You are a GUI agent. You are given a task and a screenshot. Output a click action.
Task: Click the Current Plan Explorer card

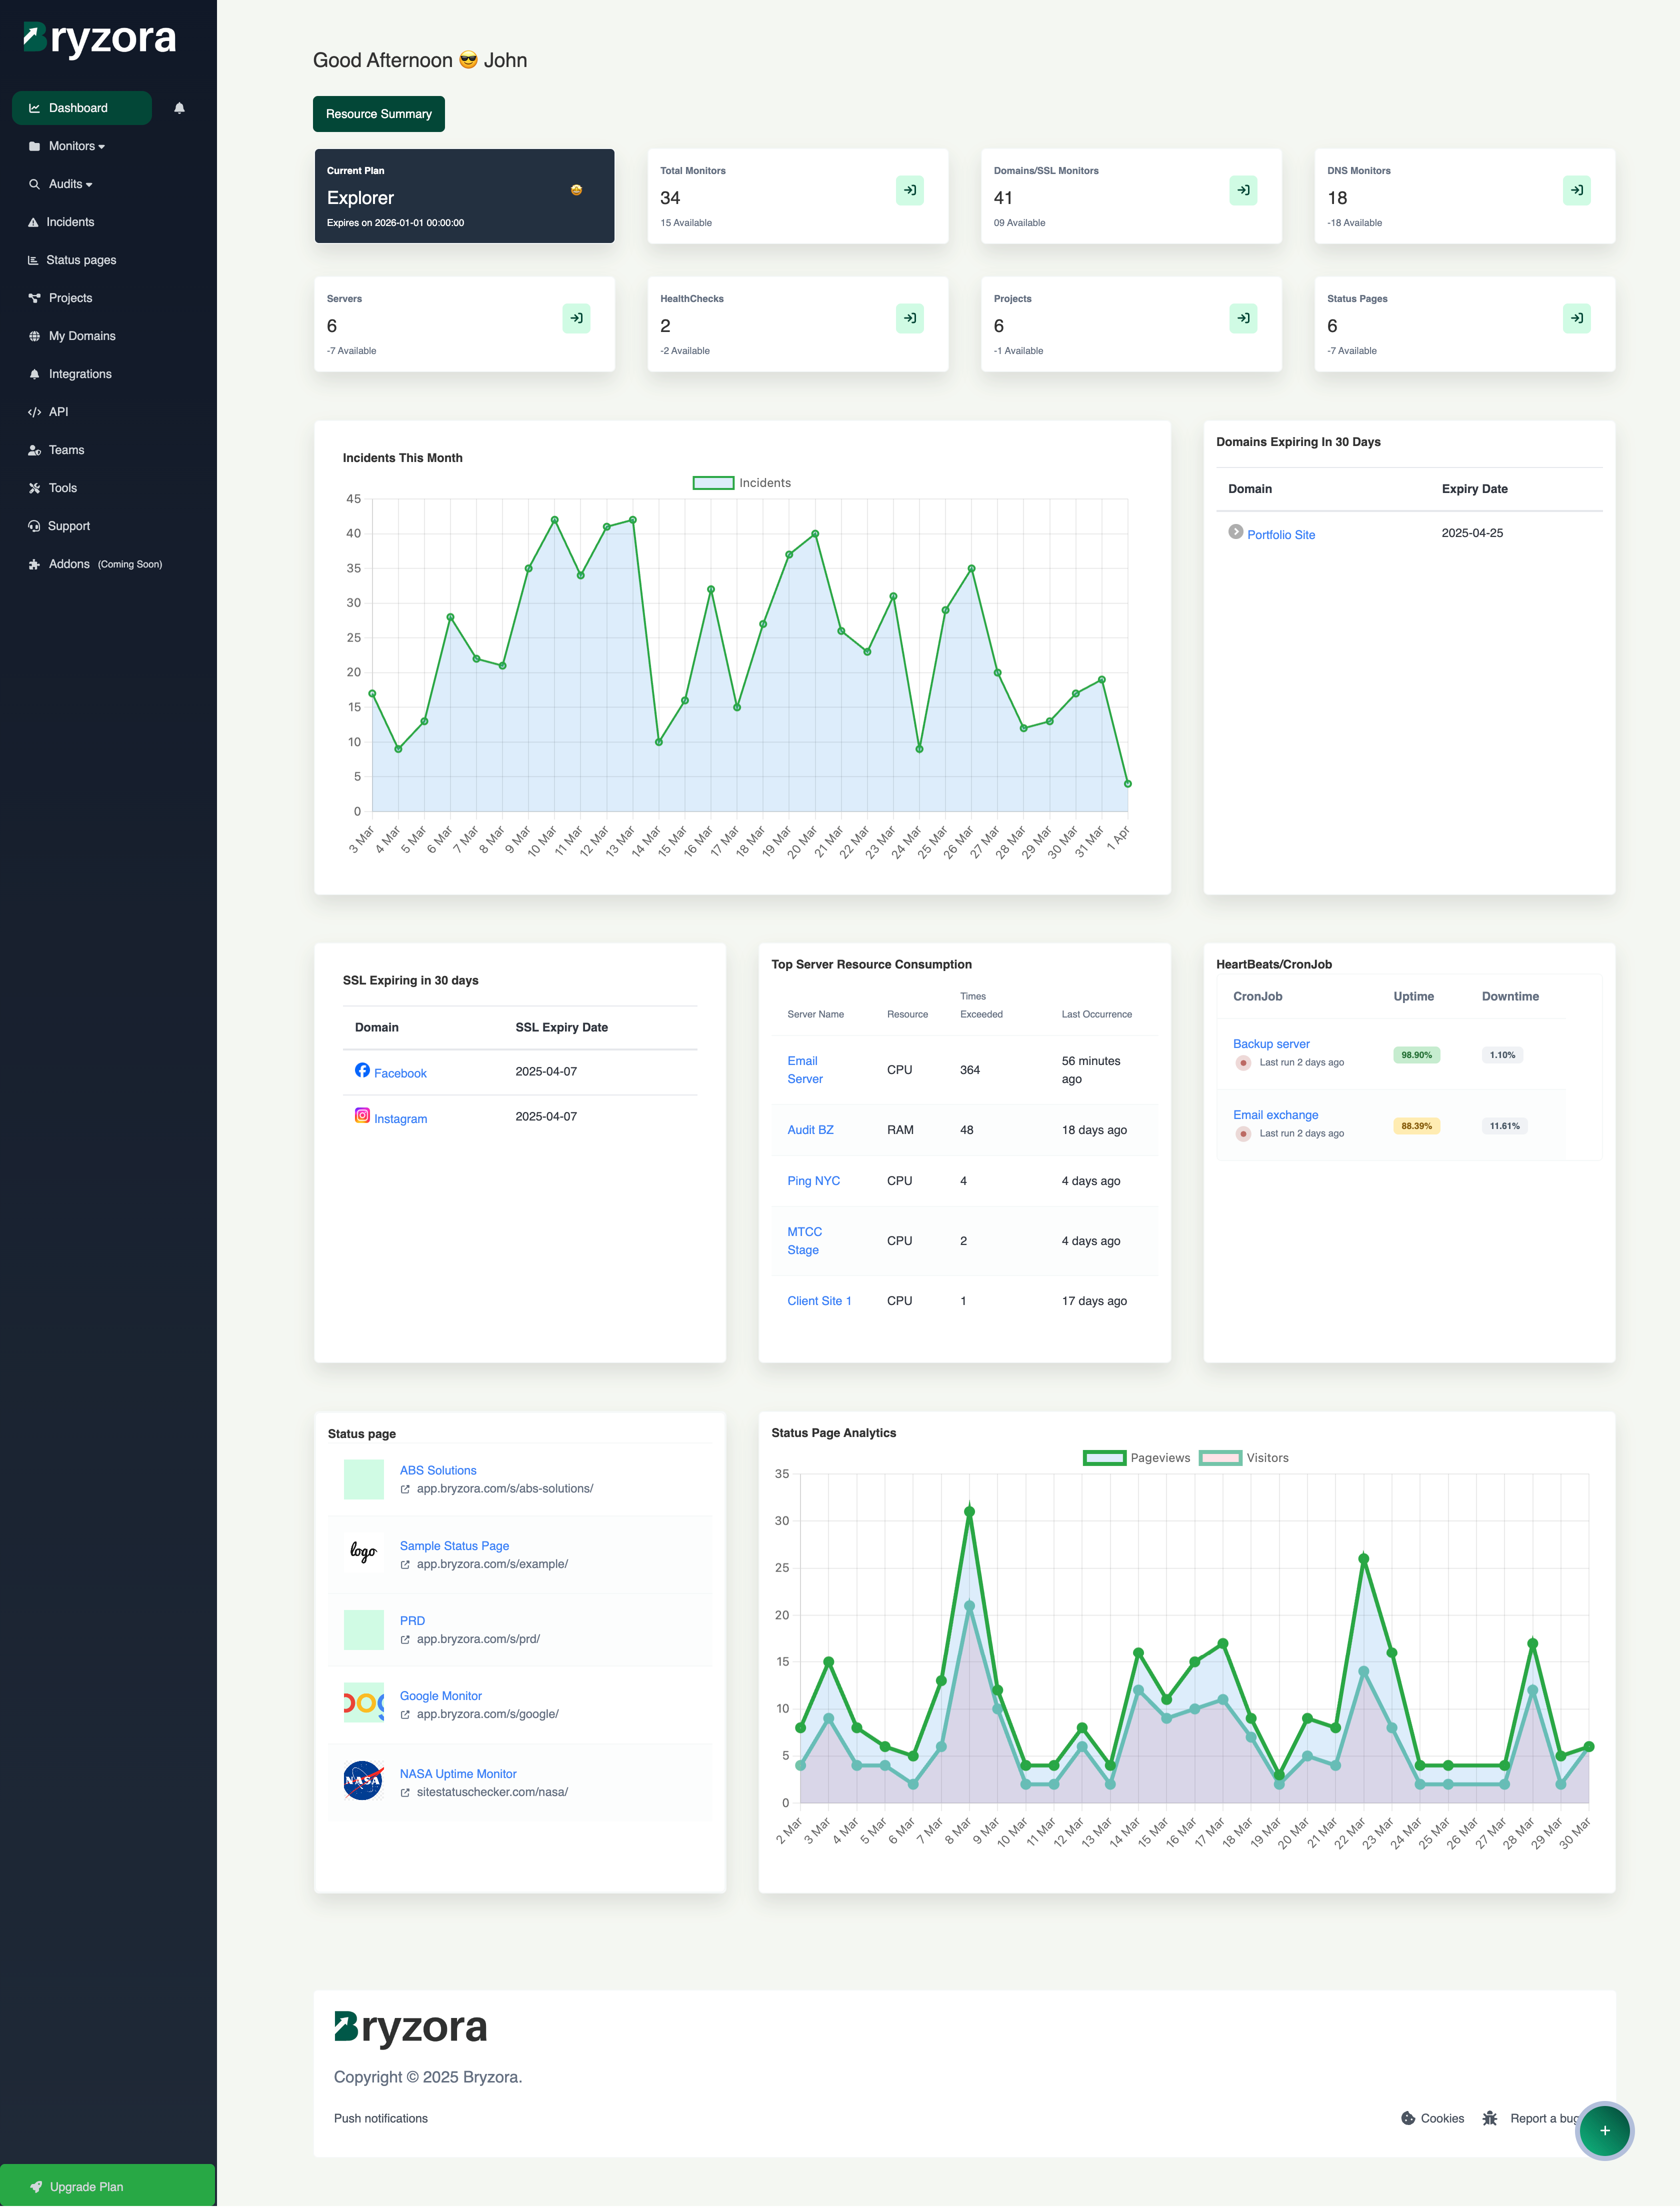[464, 196]
